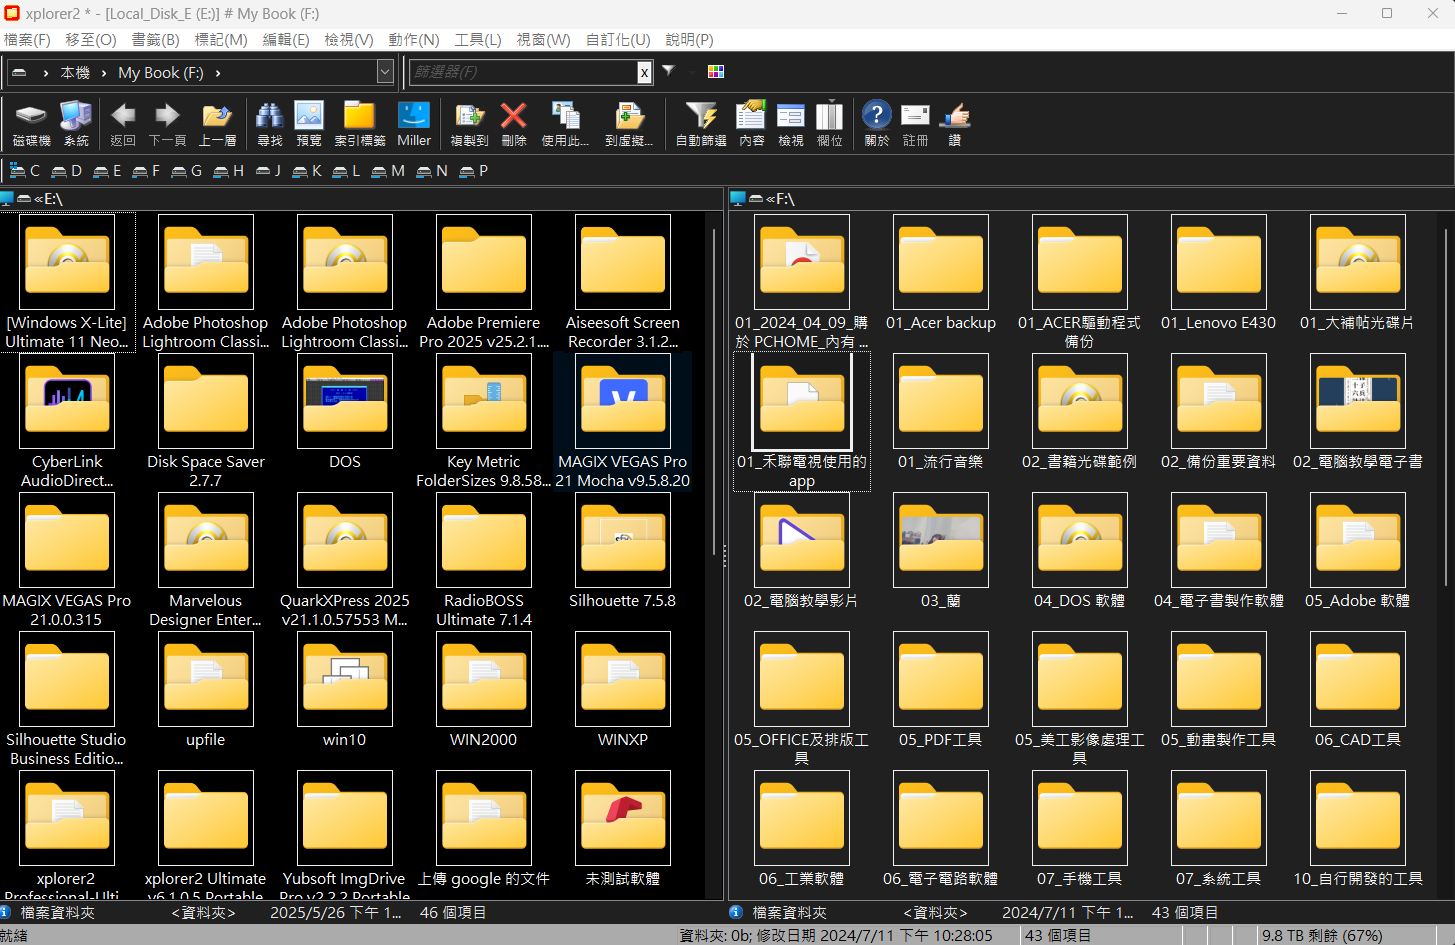
Task: Open the 檢視(V) menu
Action: tap(349, 40)
